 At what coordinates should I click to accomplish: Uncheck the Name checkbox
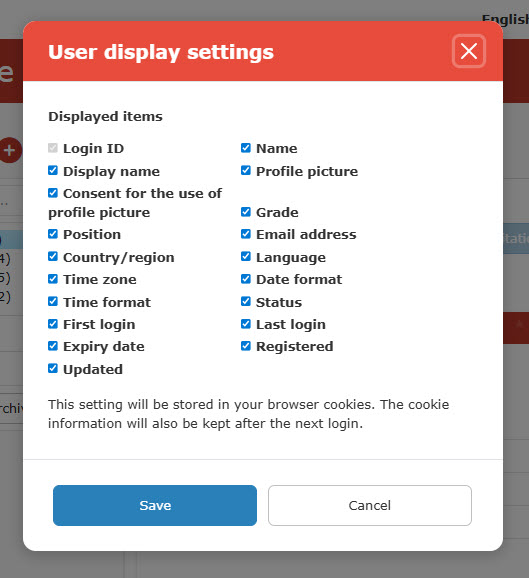(246, 148)
